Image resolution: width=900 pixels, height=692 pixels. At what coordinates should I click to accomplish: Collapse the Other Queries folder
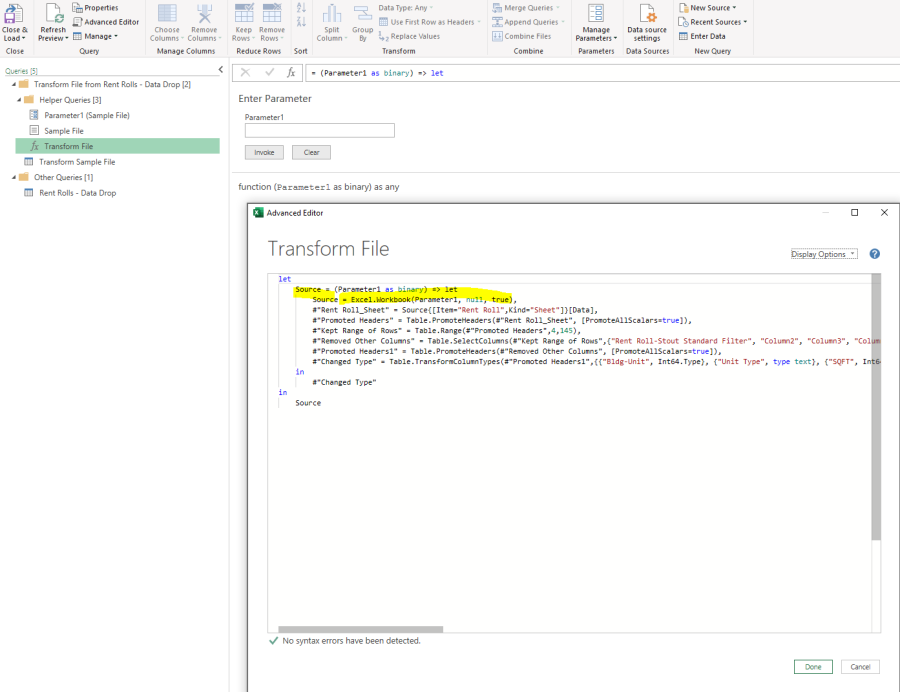coord(14,177)
